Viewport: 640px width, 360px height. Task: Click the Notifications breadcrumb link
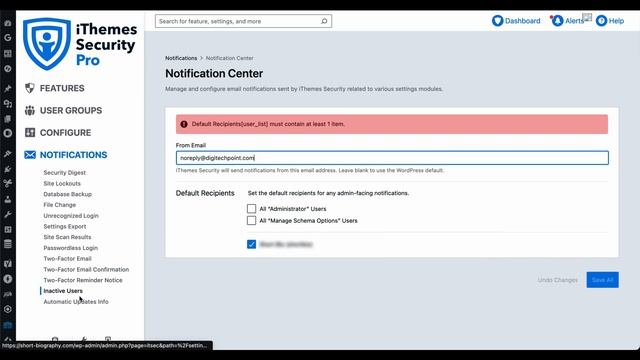coord(181,58)
